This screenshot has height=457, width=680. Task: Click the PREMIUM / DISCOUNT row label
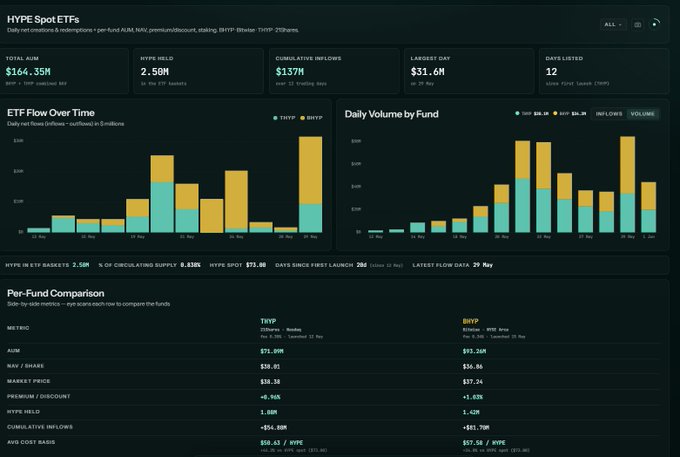click(x=39, y=397)
